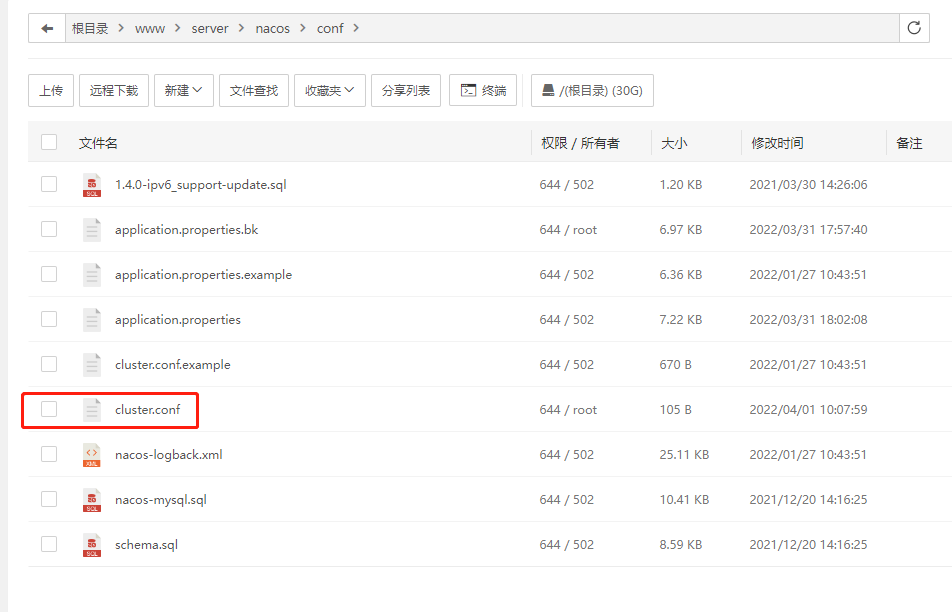Click the 2022/04/01 10:07:59 modified time
Viewport: 952px width, 612px height.
tap(808, 410)
